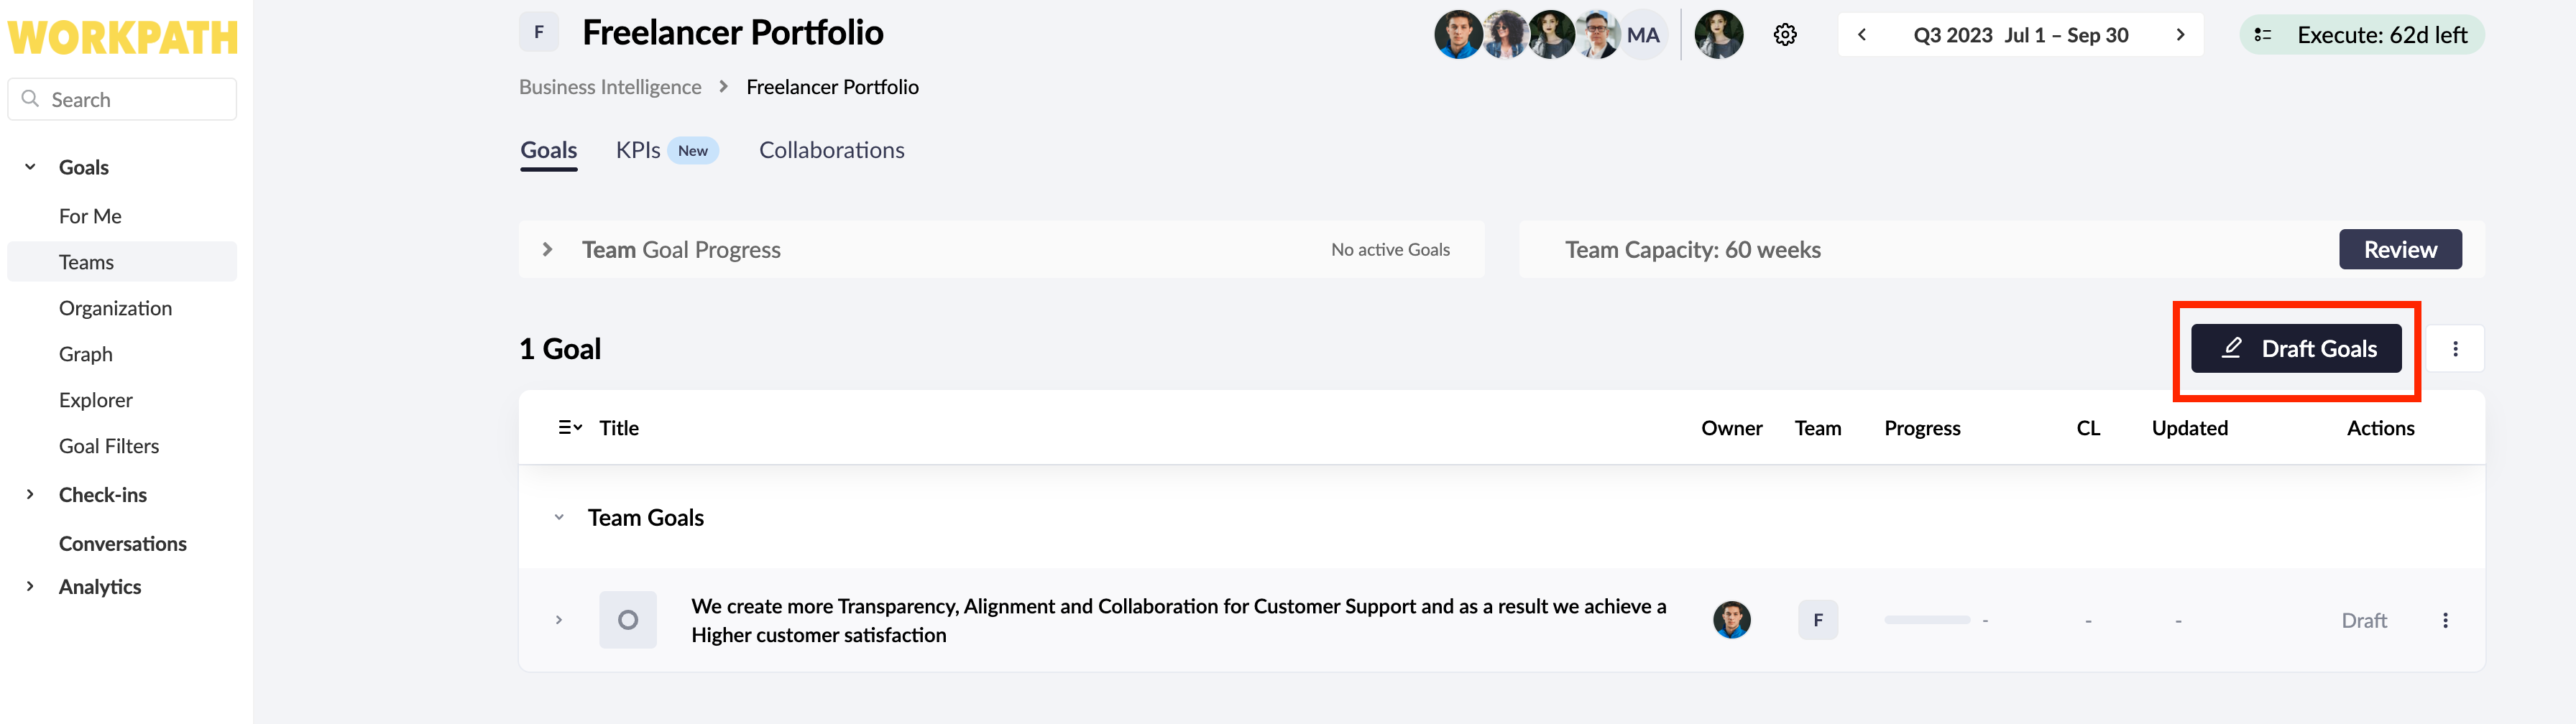
Task: Click the goal status circle icon
Action: tap(628, 620)
